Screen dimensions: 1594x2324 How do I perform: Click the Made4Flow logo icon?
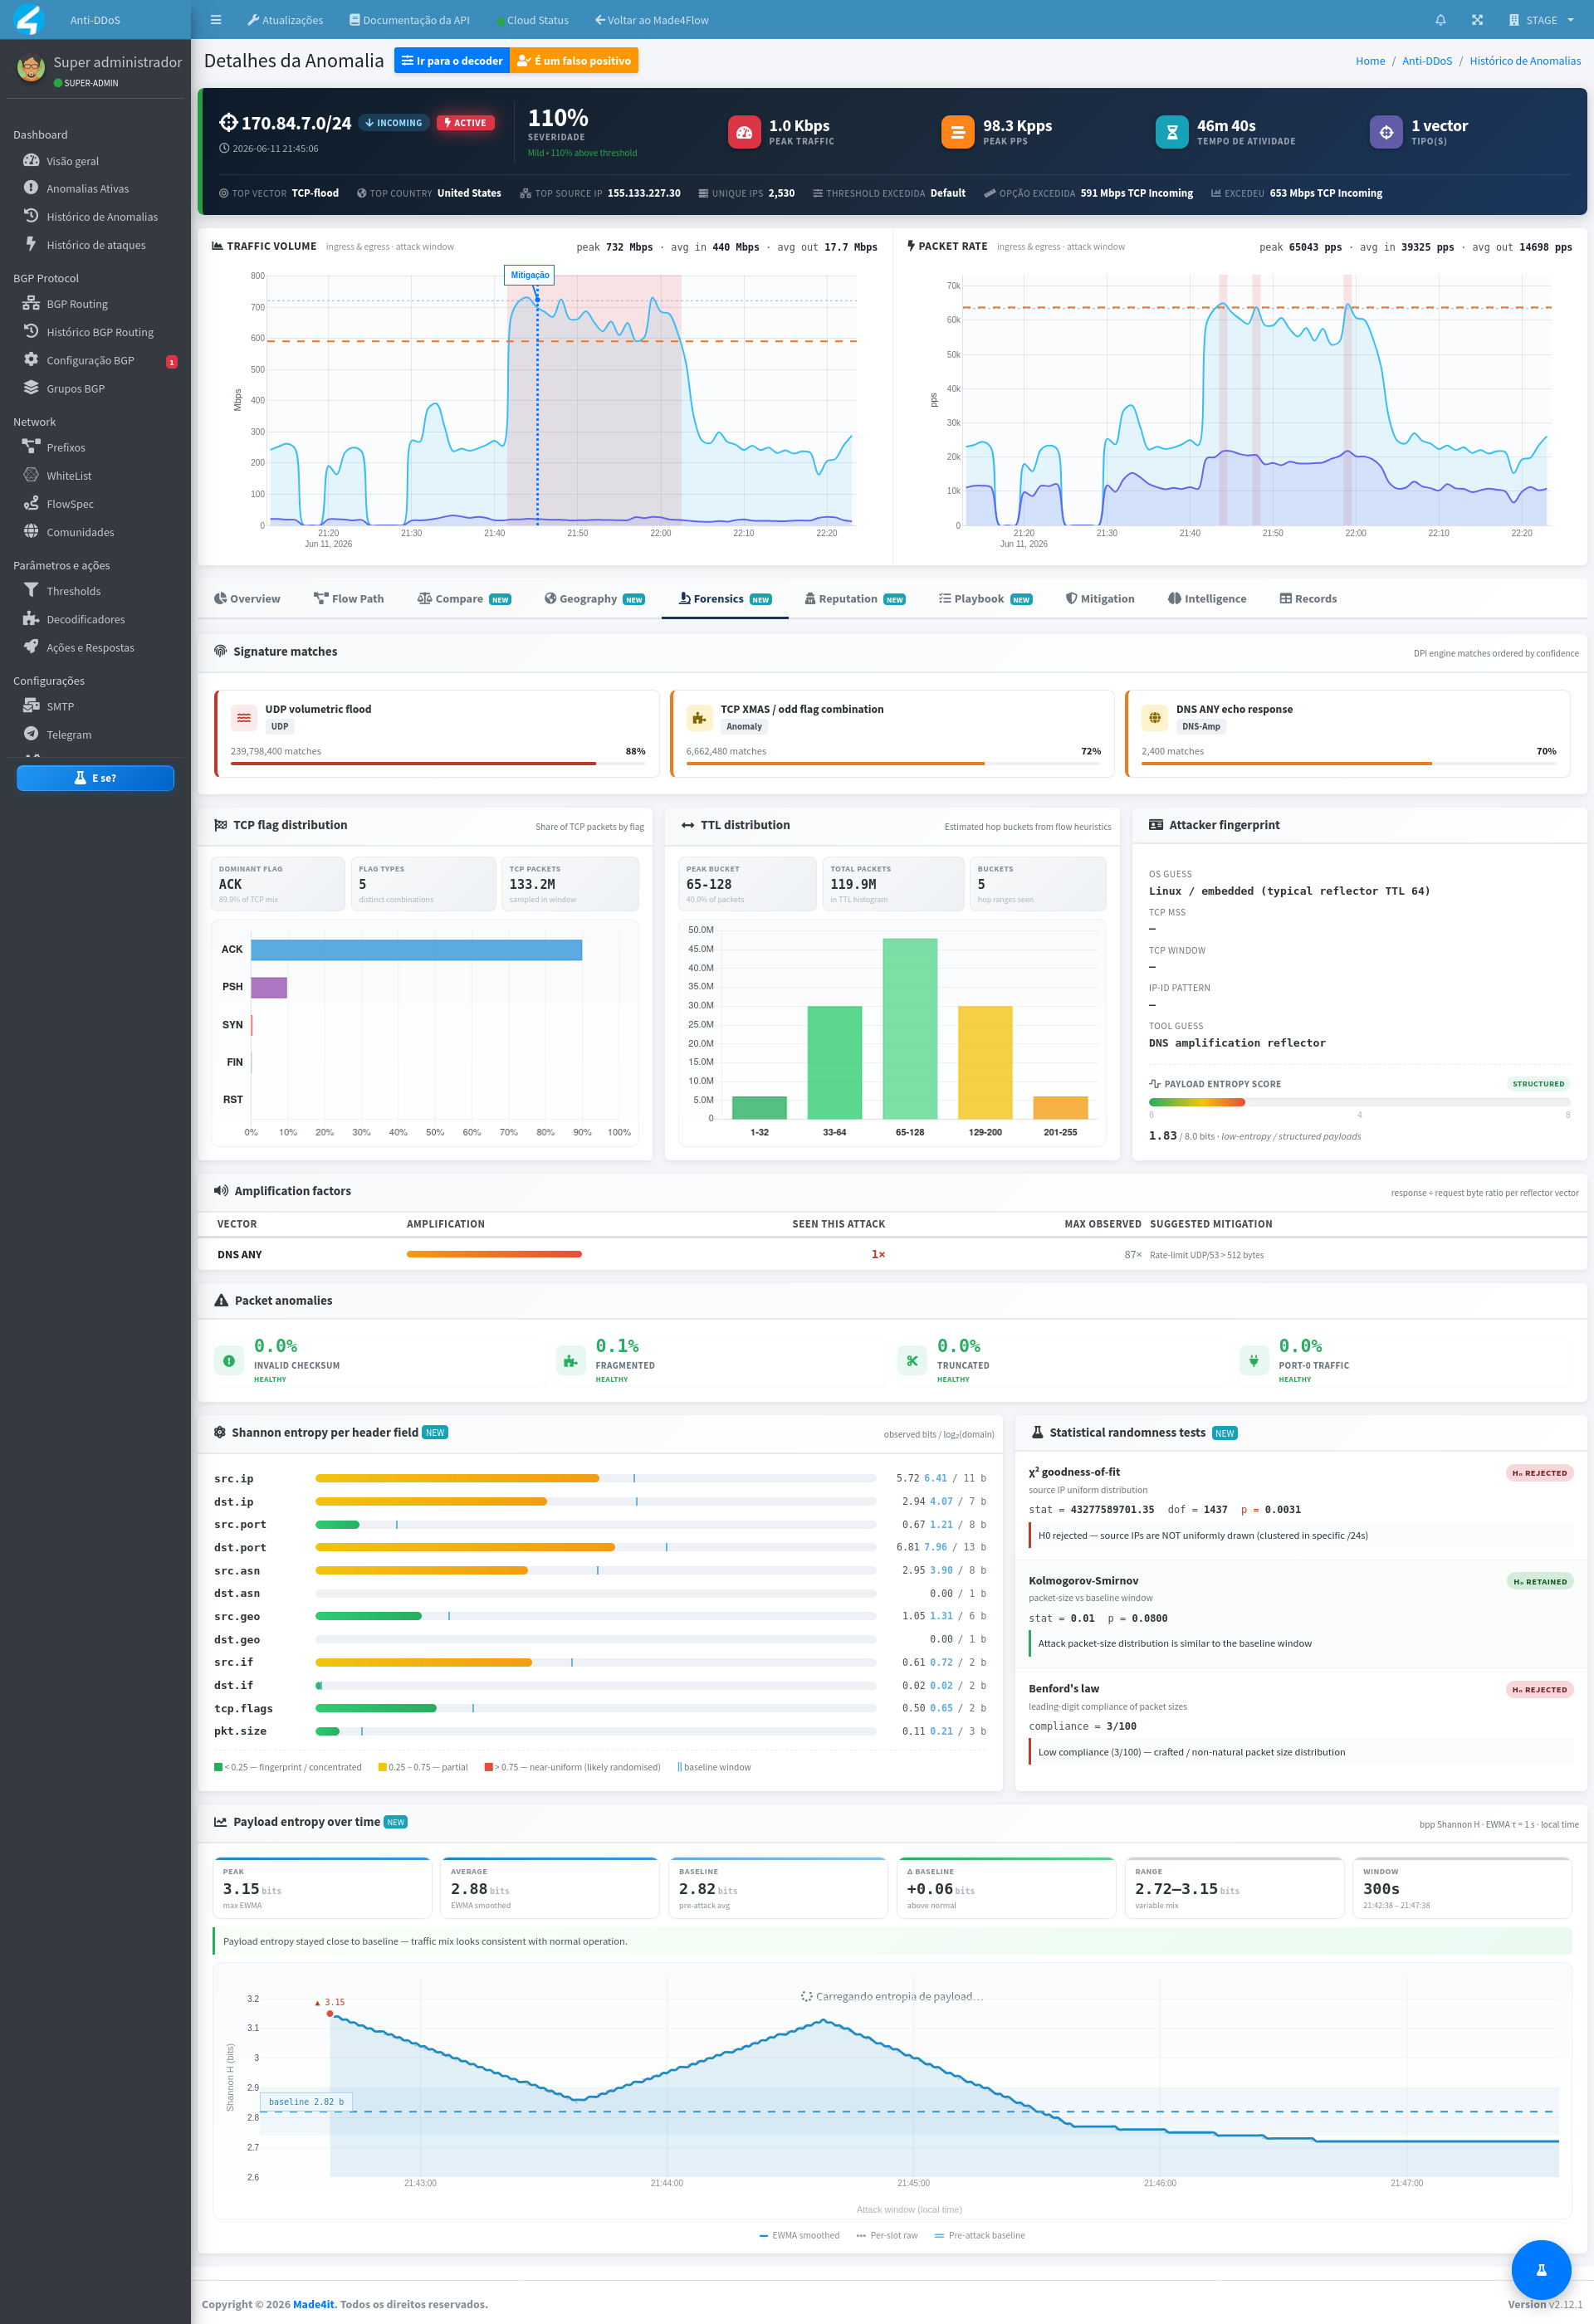click(30, 19)
